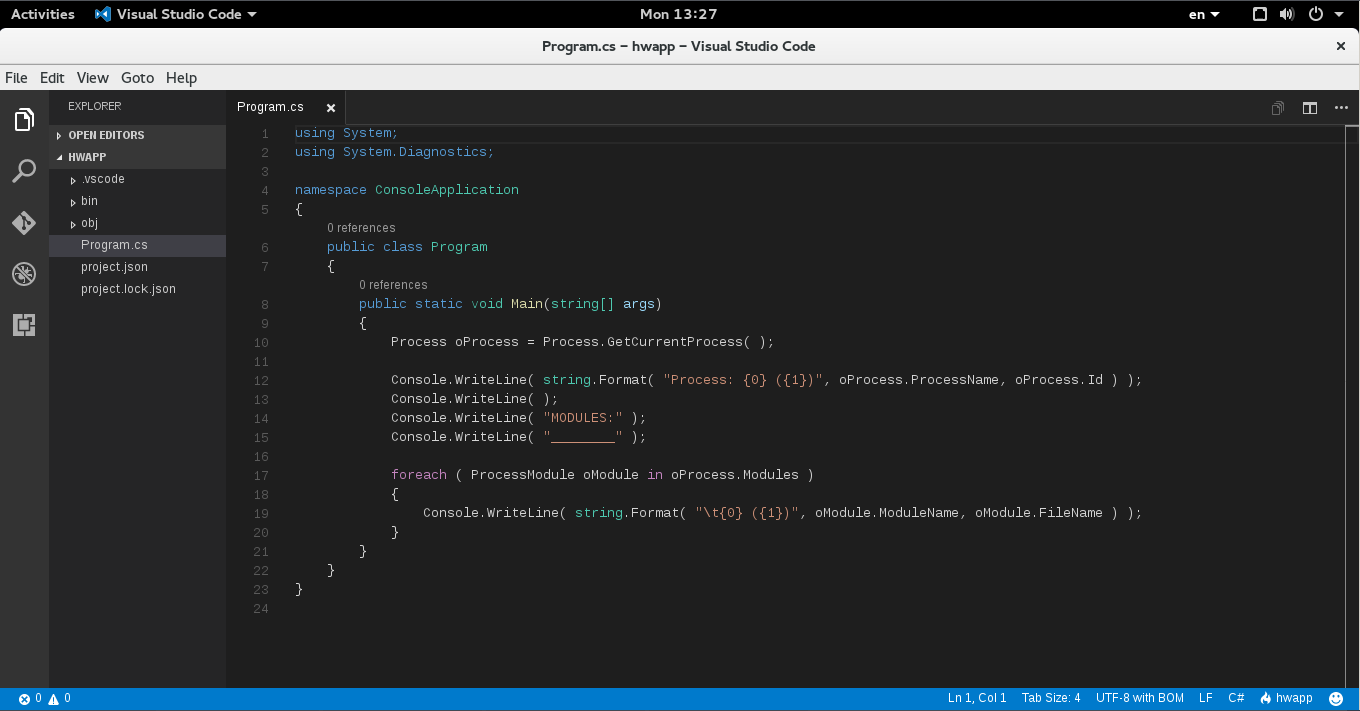The width and height of the screenshot is (1360, 711).
Task: Click the open changes icon in editor toolbar
Action: tap(1278, 108)
